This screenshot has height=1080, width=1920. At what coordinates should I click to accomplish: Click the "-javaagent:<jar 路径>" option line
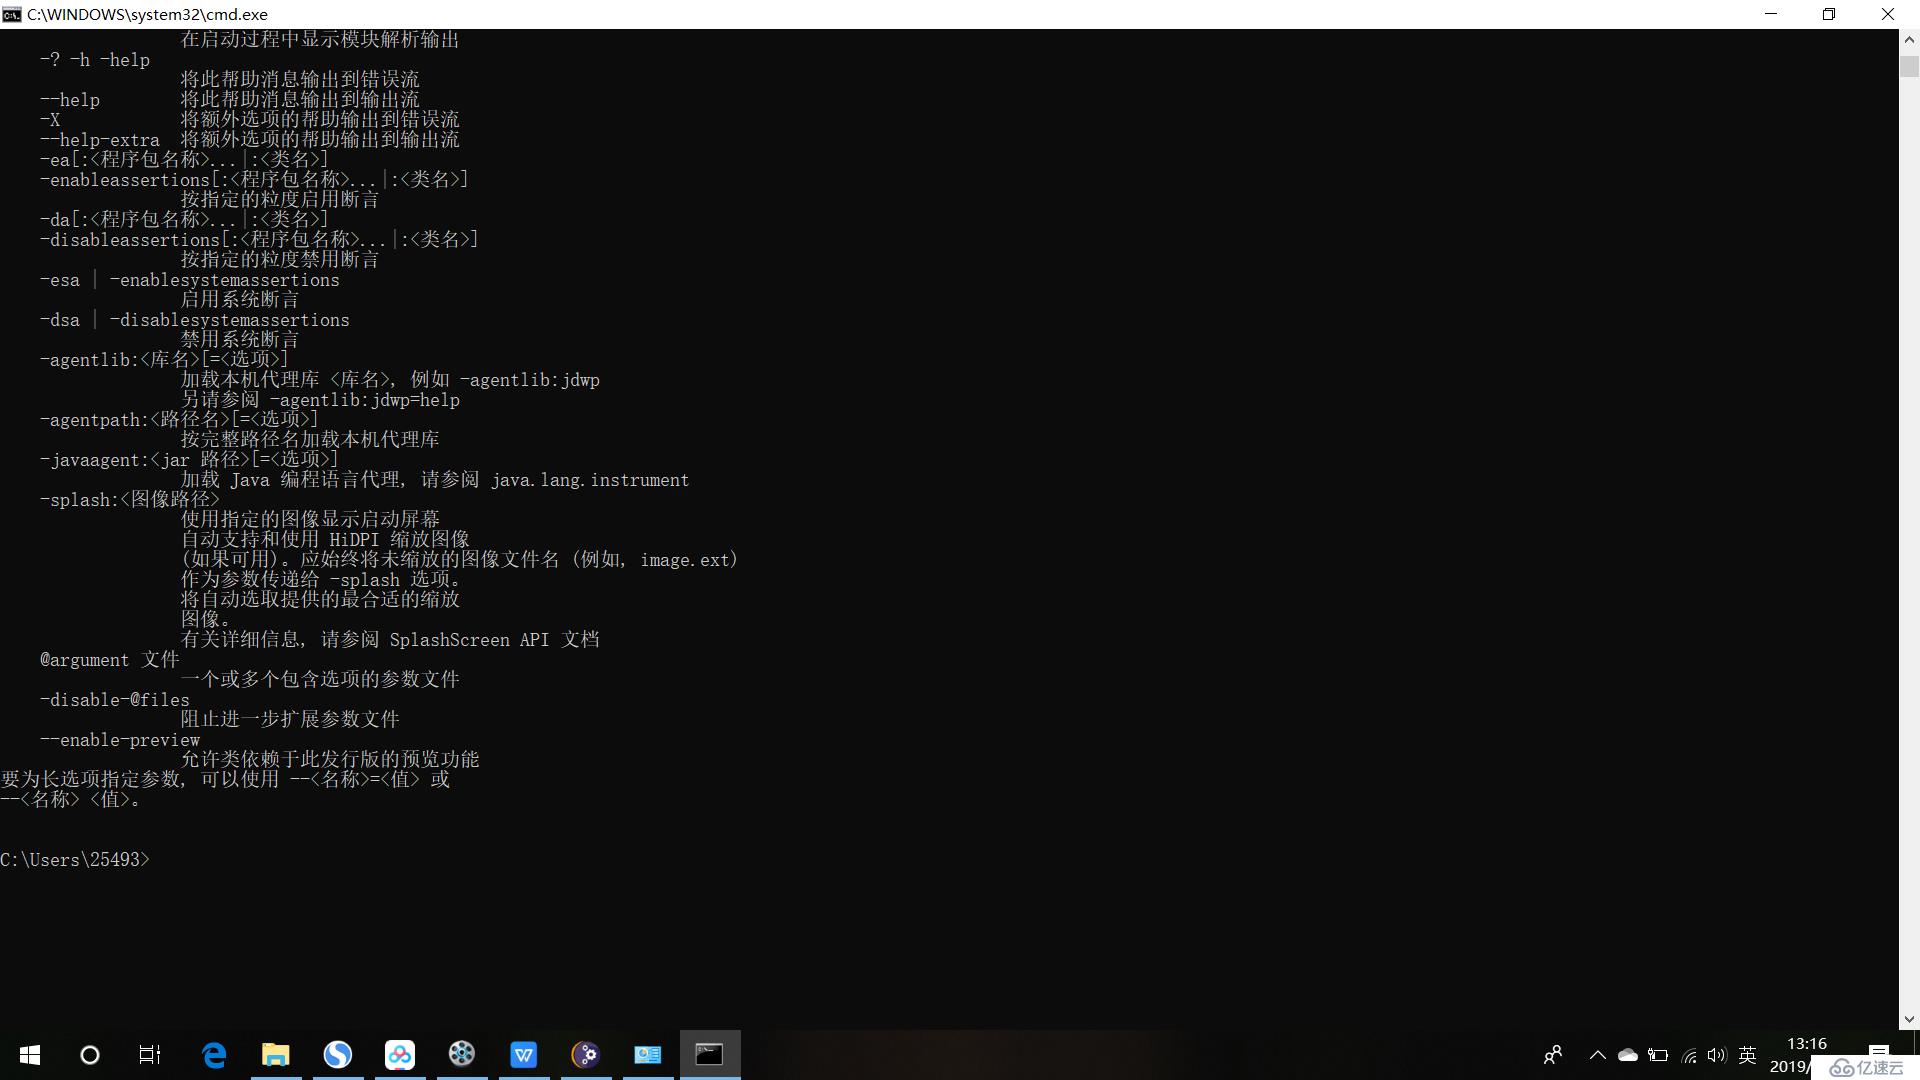point(189,460)
